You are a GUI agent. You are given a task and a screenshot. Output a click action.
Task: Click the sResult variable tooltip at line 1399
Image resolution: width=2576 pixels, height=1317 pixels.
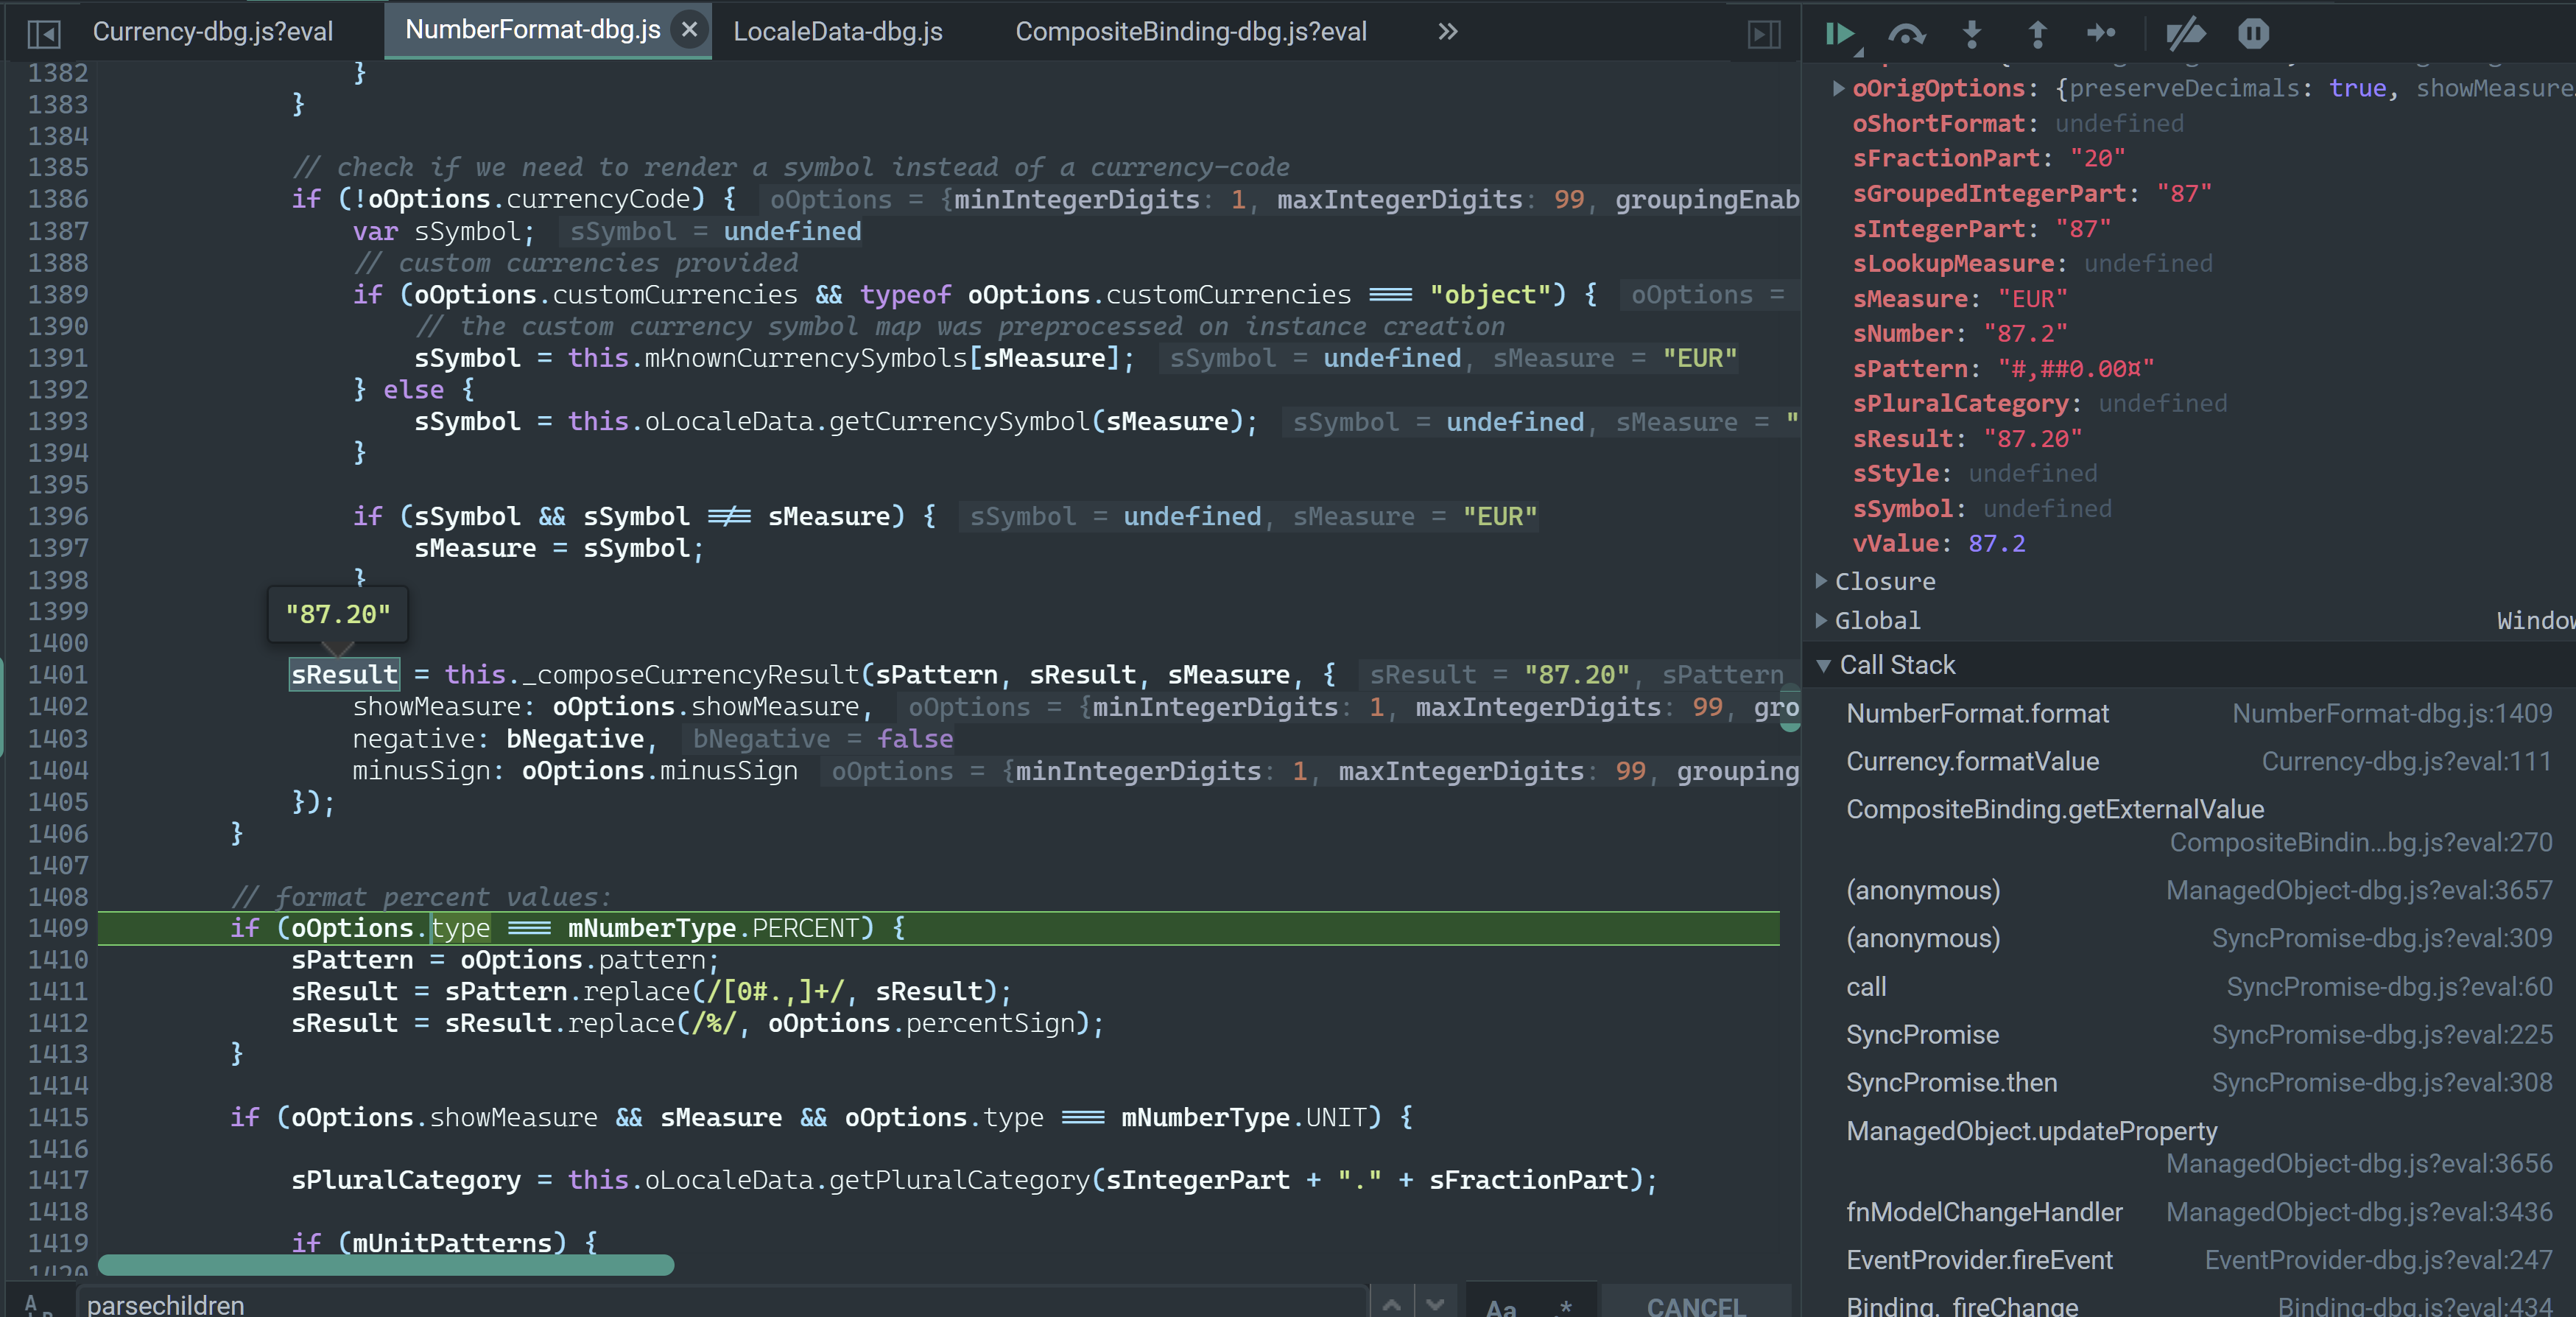tap(336, 611)
